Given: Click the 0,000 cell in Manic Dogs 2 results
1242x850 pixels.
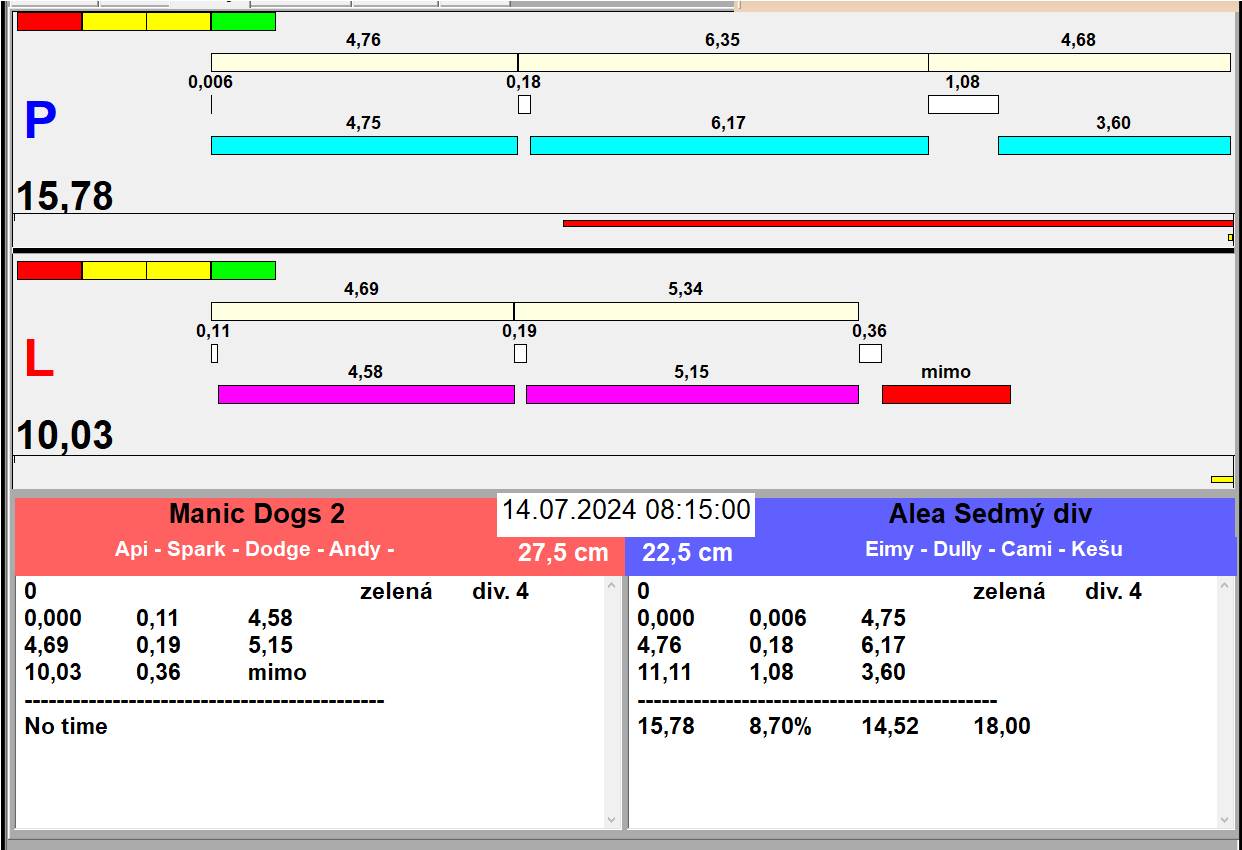Looking at the screenshot, I should (x=53, y=619).
